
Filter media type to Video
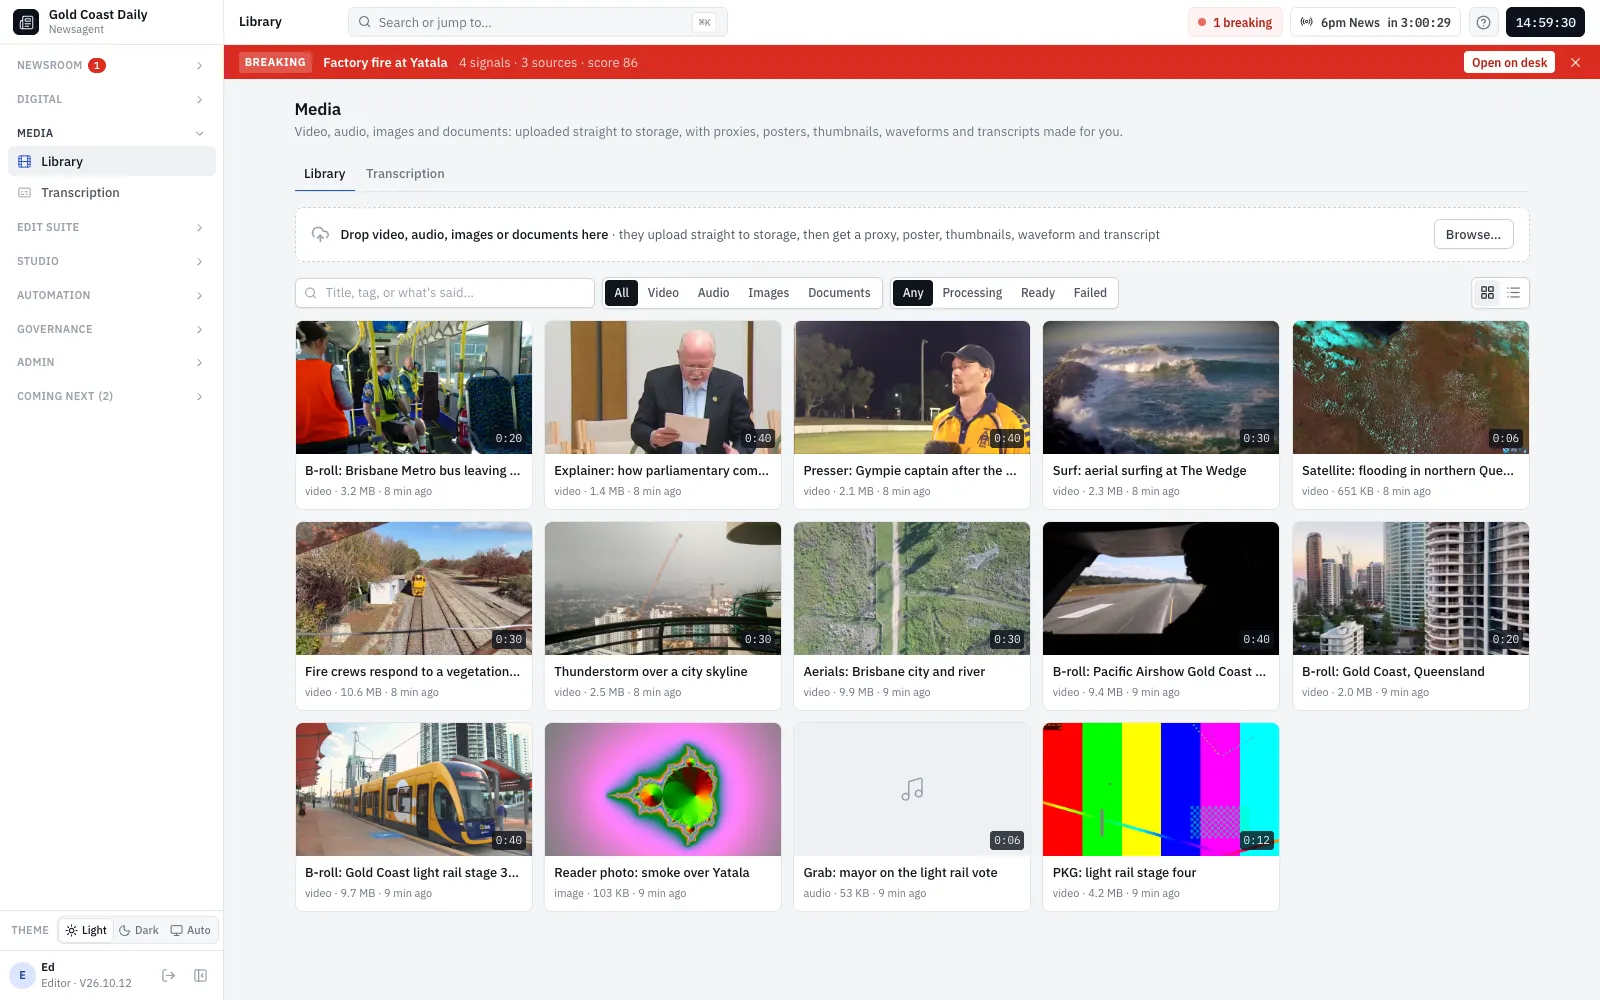(663, 293)
